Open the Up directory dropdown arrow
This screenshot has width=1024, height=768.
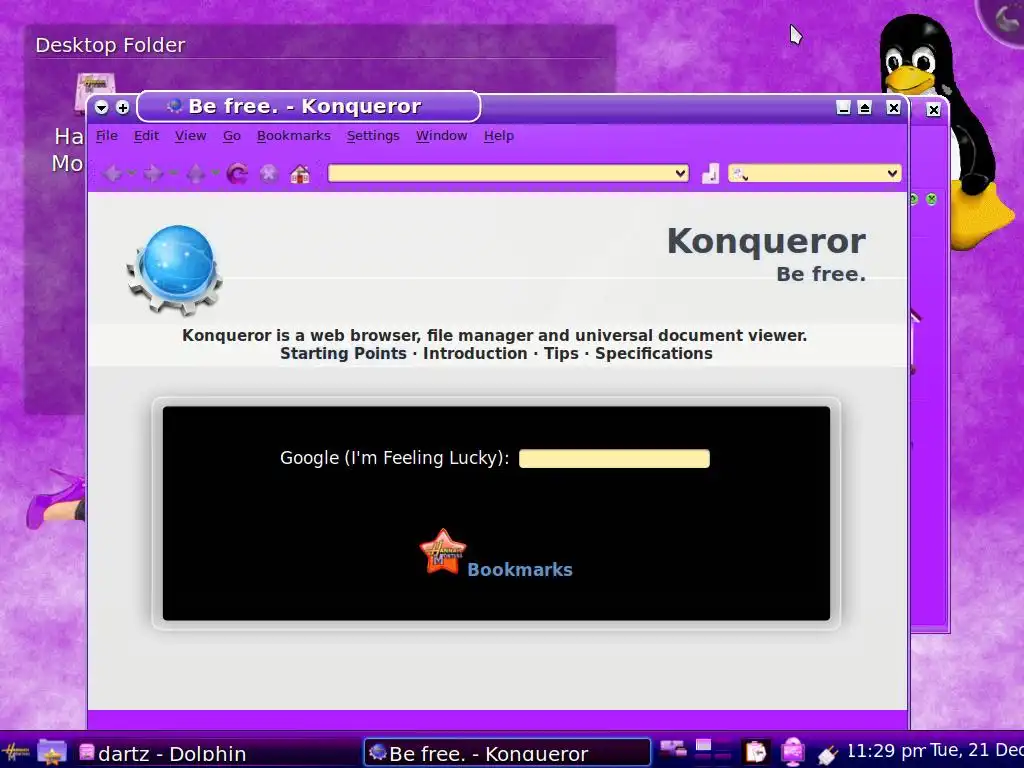coord(215,174)
